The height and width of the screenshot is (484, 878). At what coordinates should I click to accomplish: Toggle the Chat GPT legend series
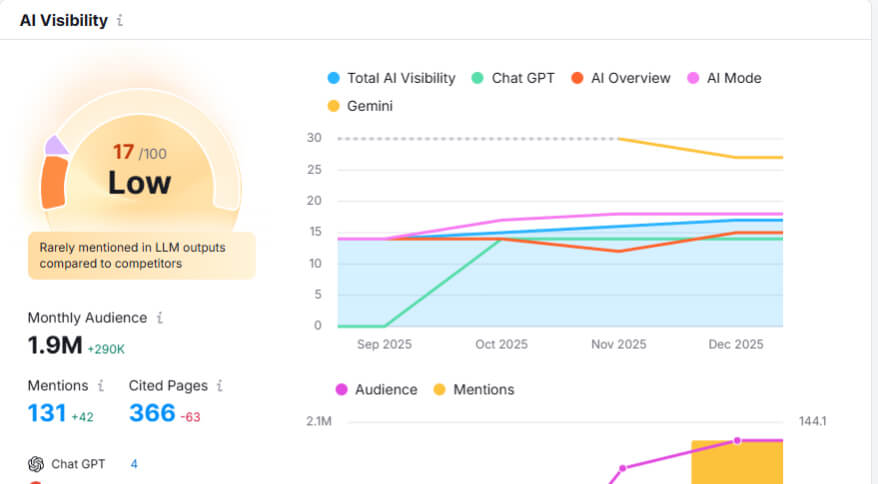click(513, 78)
